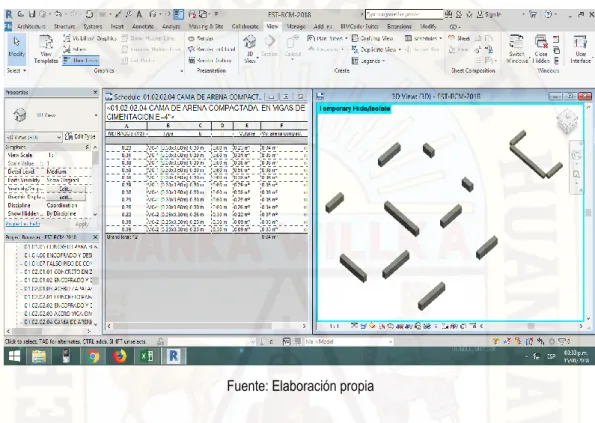This screenshot has width=595, height=423.
Task: Click the shopping cart Exchange Apps icon
Action: (533, 14)
